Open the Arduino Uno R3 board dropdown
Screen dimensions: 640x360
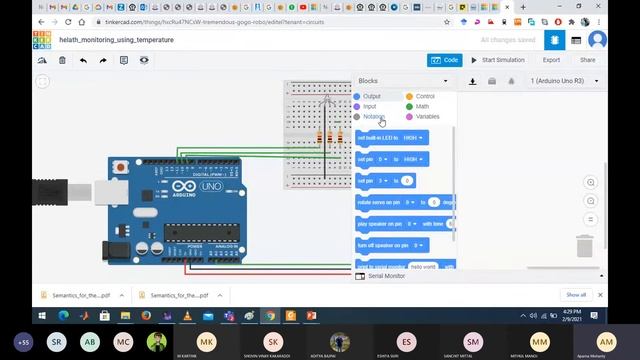pyautogui.click(x=564, y=81)
